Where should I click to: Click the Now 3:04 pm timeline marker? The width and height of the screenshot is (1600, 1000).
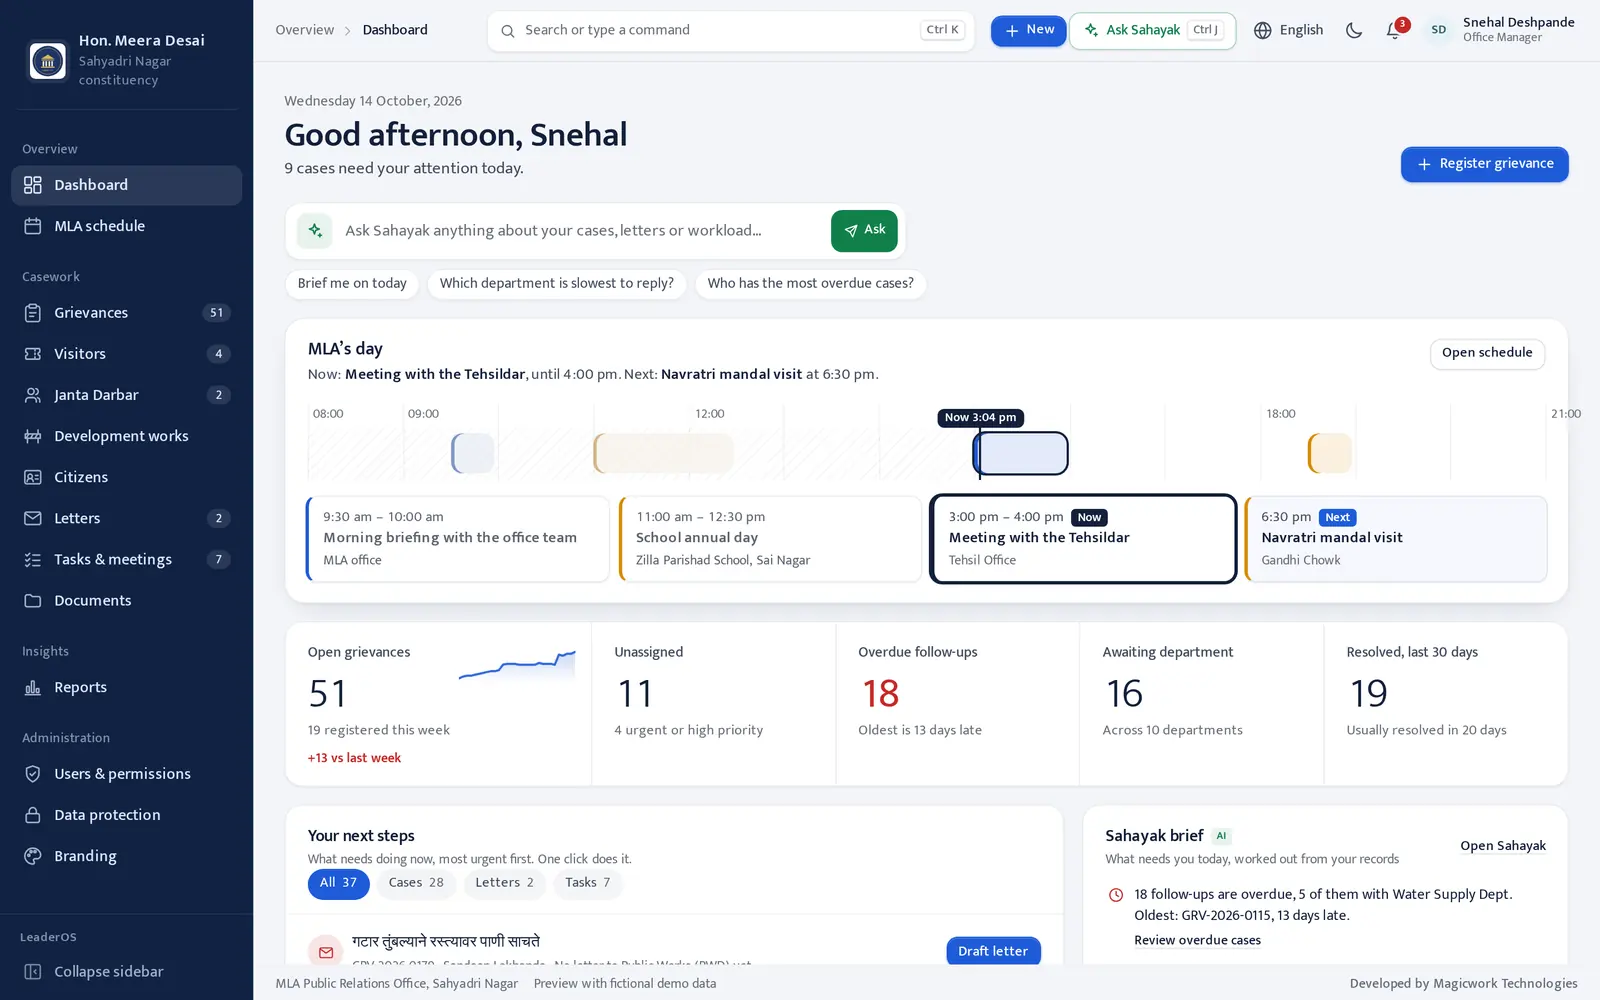[x=980, y=418]
